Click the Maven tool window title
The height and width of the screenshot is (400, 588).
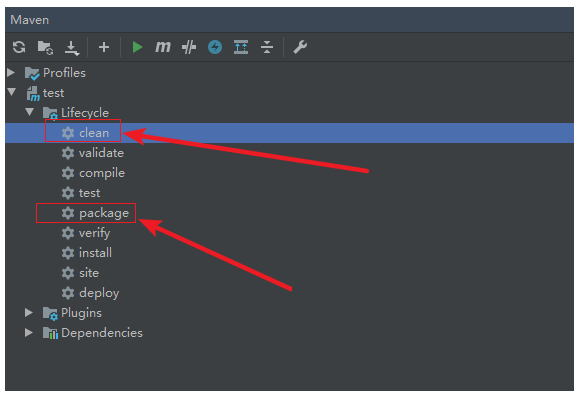pyautogui.click(x=30, y=20)
